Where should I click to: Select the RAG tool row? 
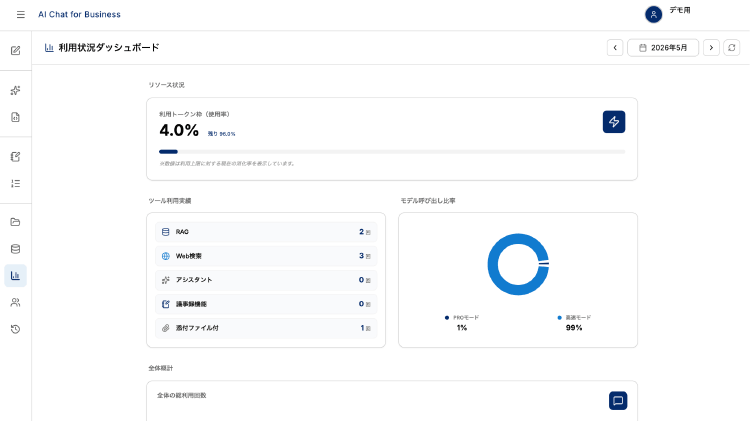pyautogui.click(x=266, y=232)
